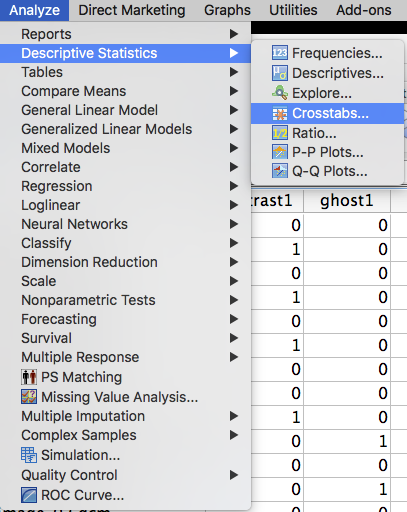This screenshot has width=407, height=512.
Task: Expand the Regression submenu arrow
Action: [234, 186]
